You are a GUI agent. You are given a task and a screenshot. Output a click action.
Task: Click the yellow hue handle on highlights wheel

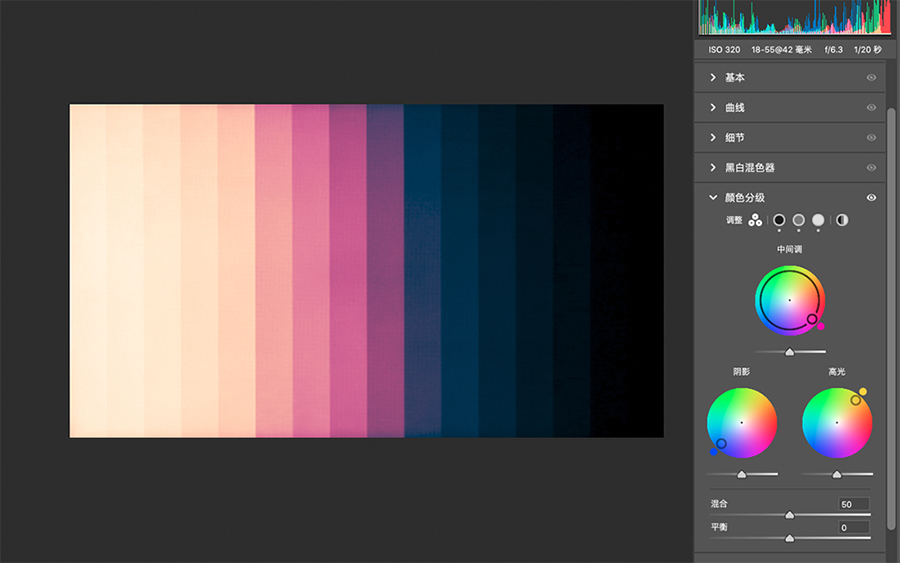(863, 392)
